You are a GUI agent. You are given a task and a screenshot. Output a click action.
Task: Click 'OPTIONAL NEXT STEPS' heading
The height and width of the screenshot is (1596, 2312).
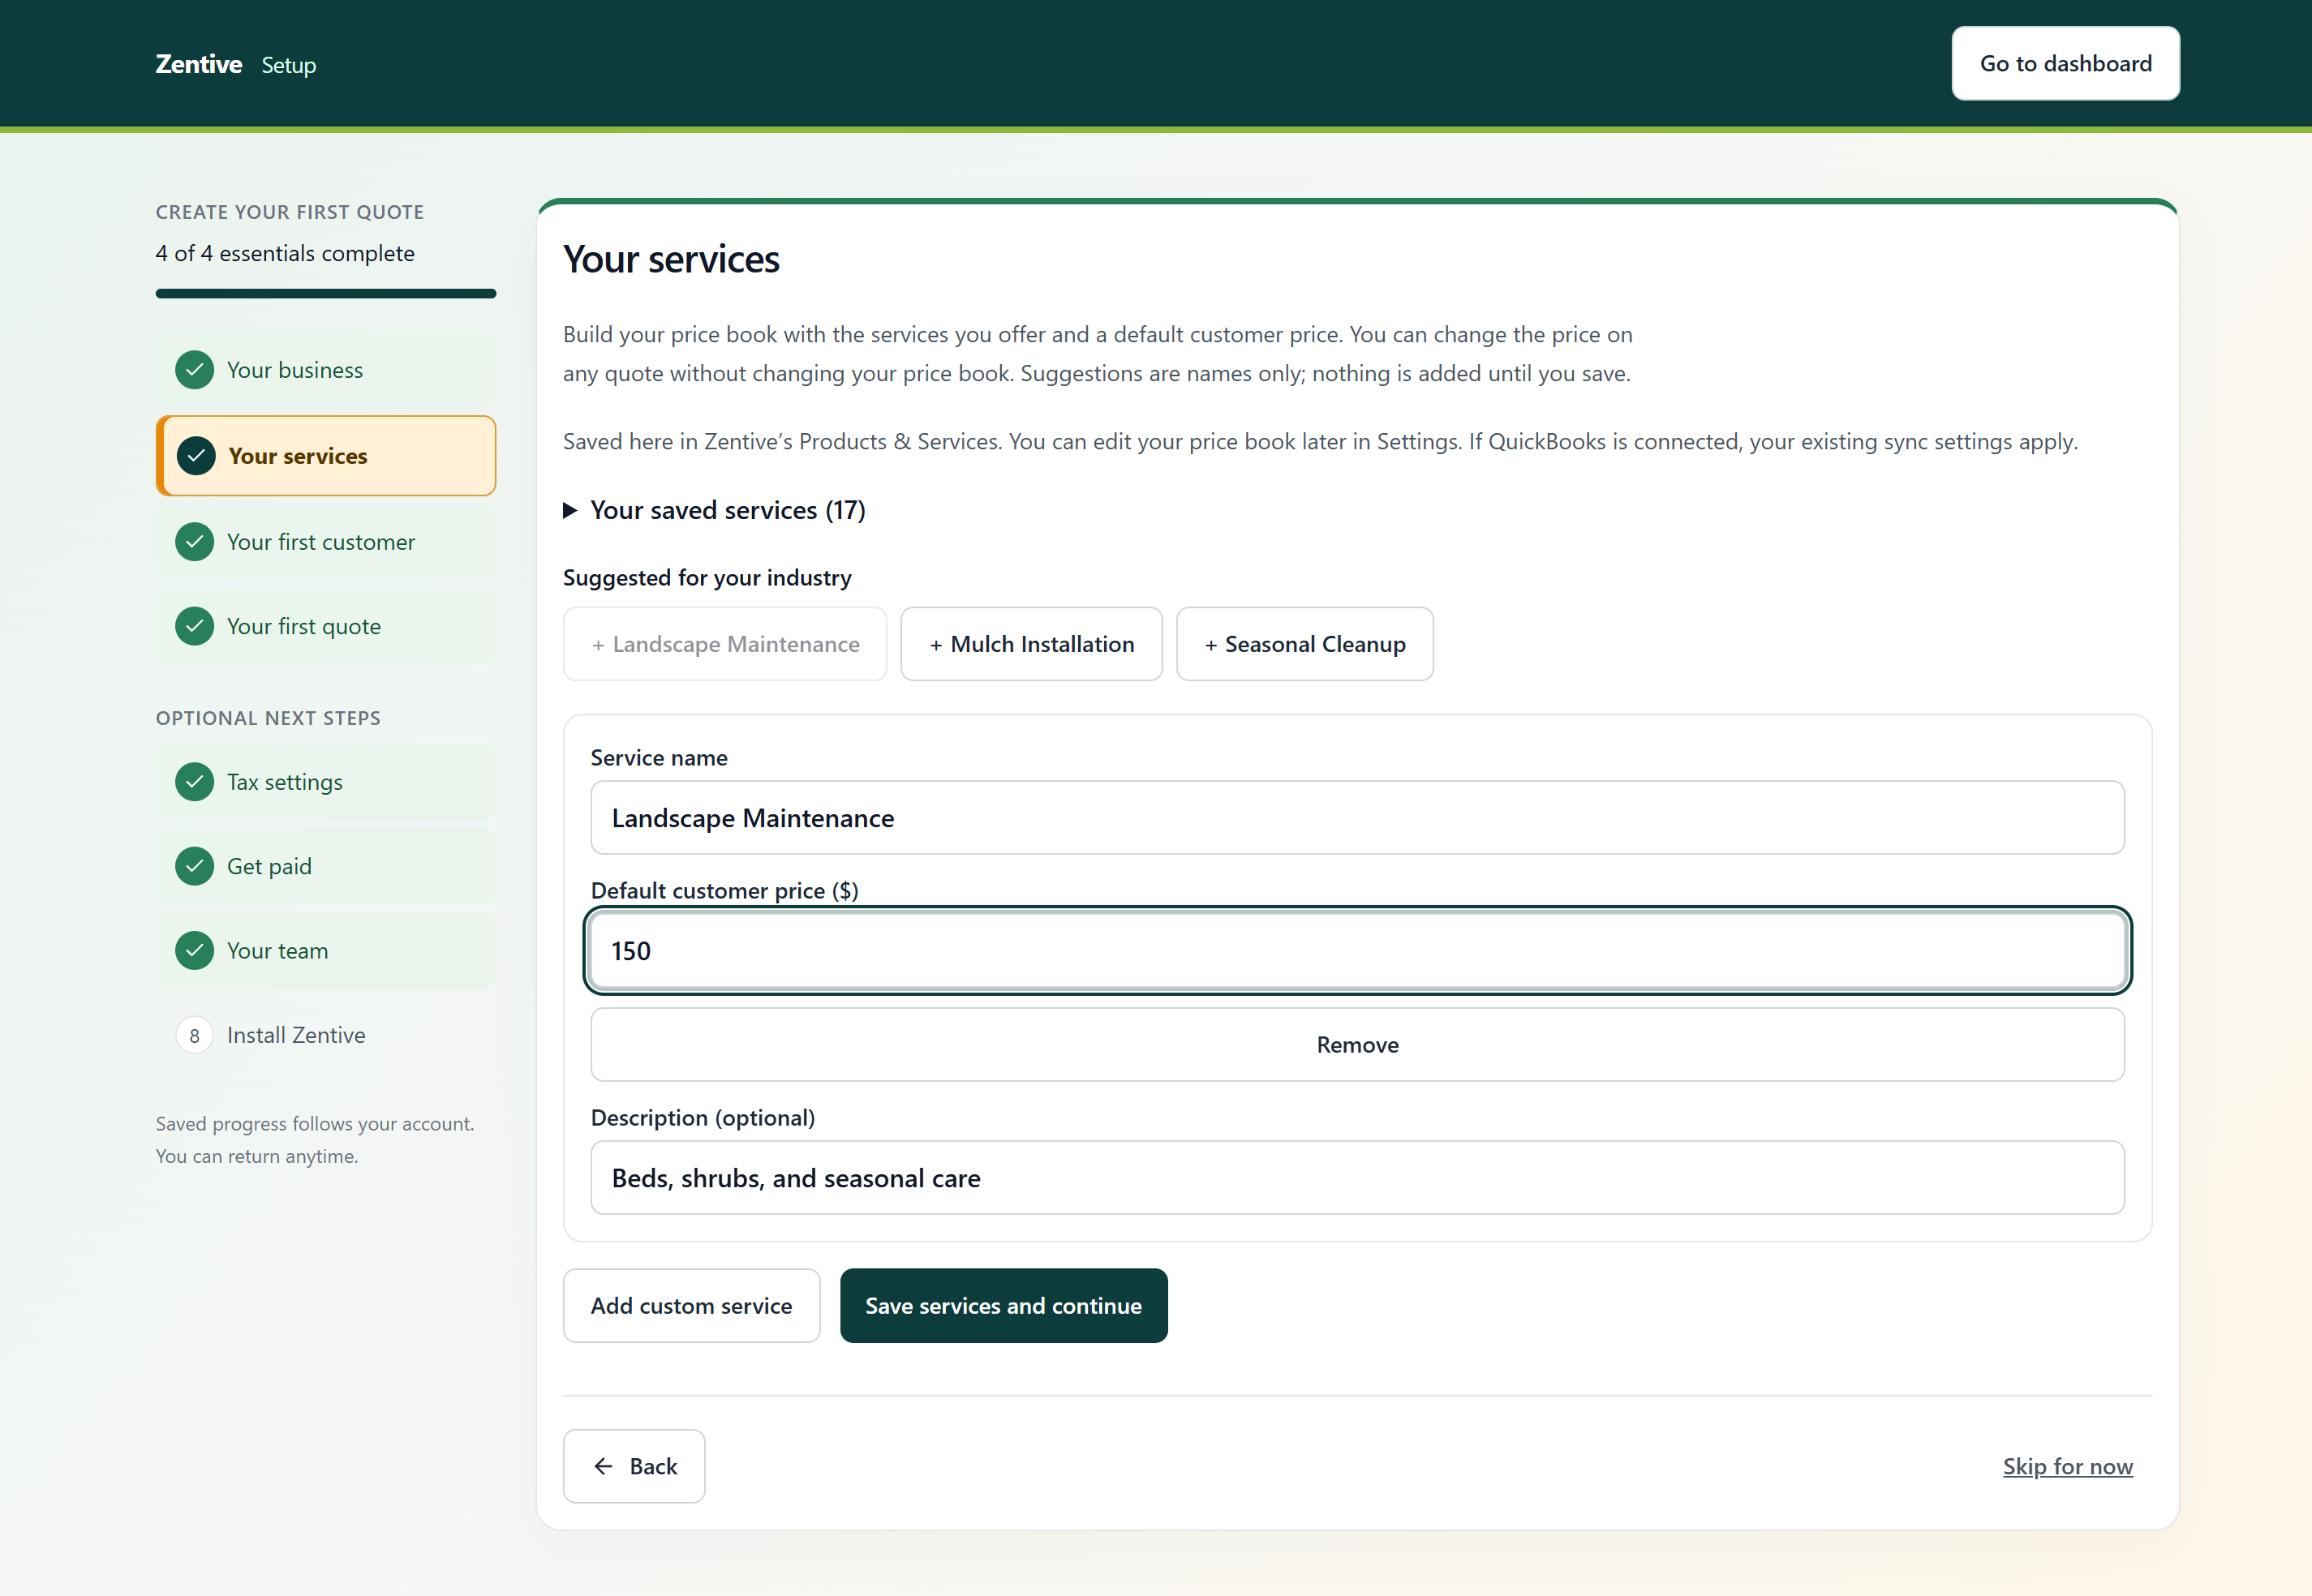268,718
